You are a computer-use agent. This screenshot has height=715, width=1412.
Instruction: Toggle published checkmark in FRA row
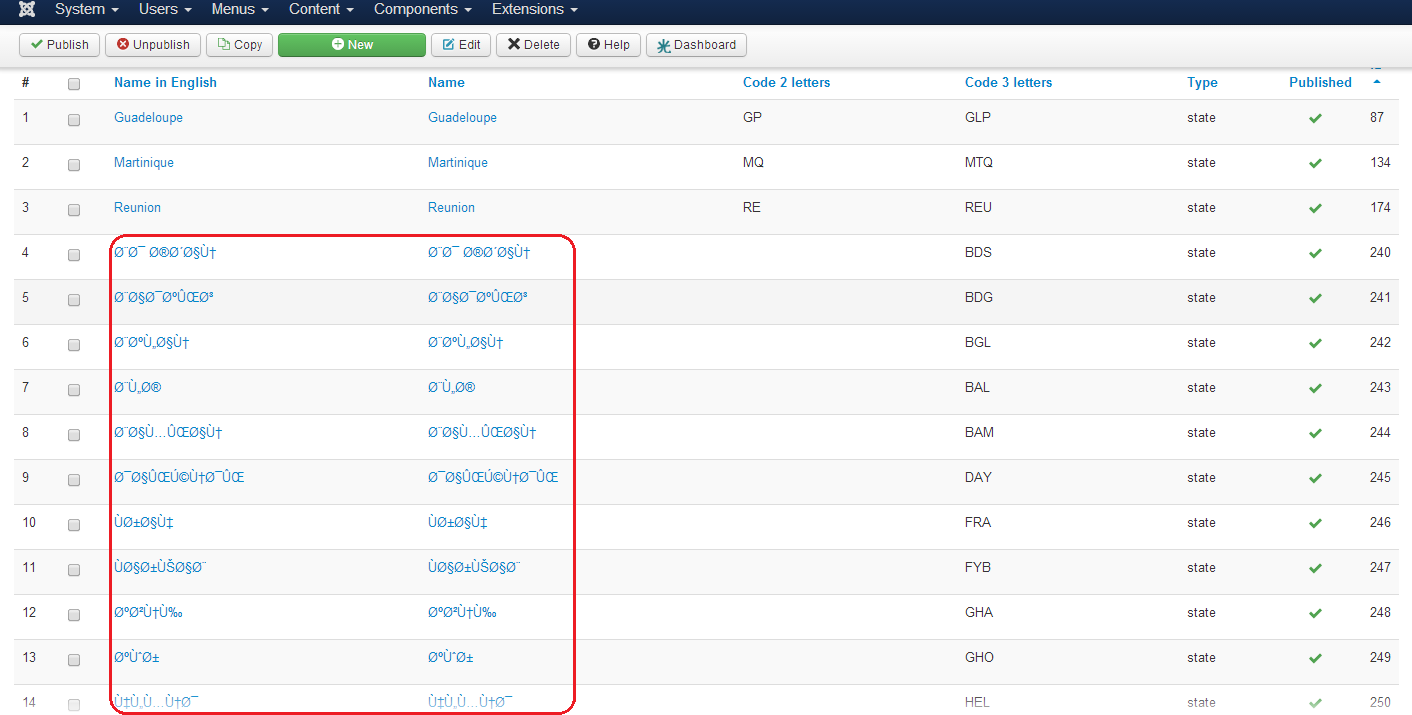pyautogui.click(x=1315, y=523)
